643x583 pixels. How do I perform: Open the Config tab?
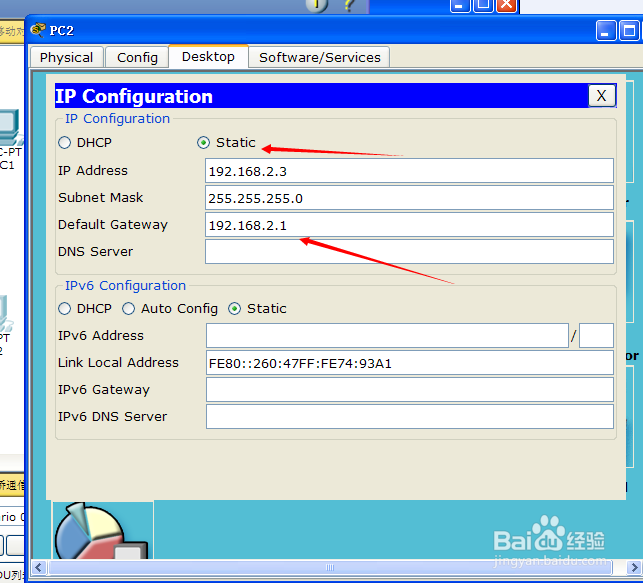(137, 57)
